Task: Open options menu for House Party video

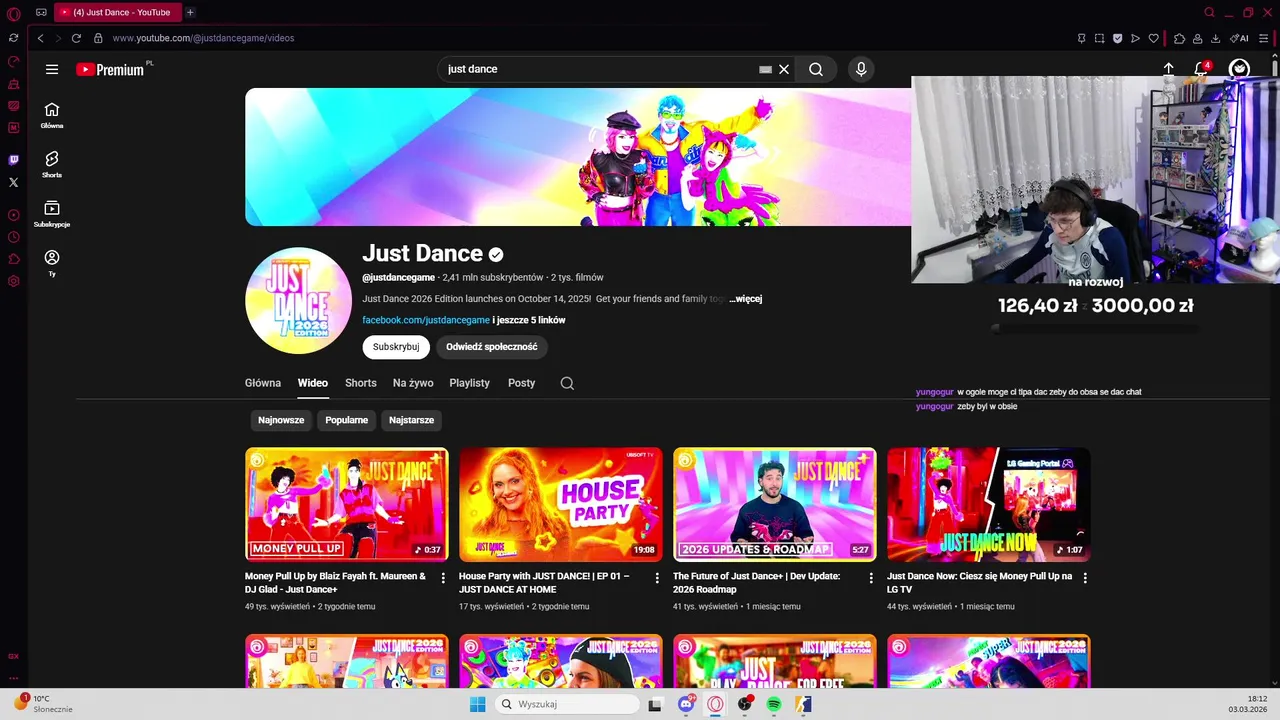Action: coord(657,578)
